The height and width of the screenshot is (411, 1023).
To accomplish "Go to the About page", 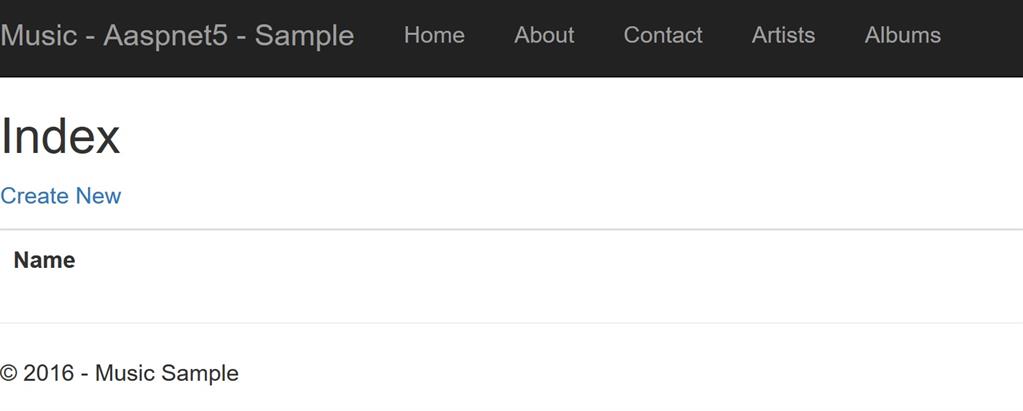I will click(544, 36).
